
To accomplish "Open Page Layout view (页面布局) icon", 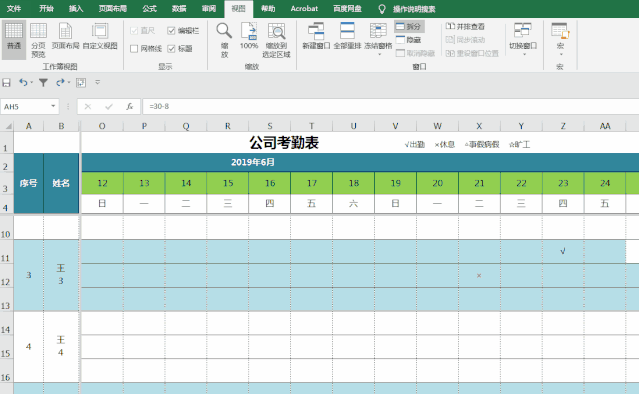I will pos(65,31).
